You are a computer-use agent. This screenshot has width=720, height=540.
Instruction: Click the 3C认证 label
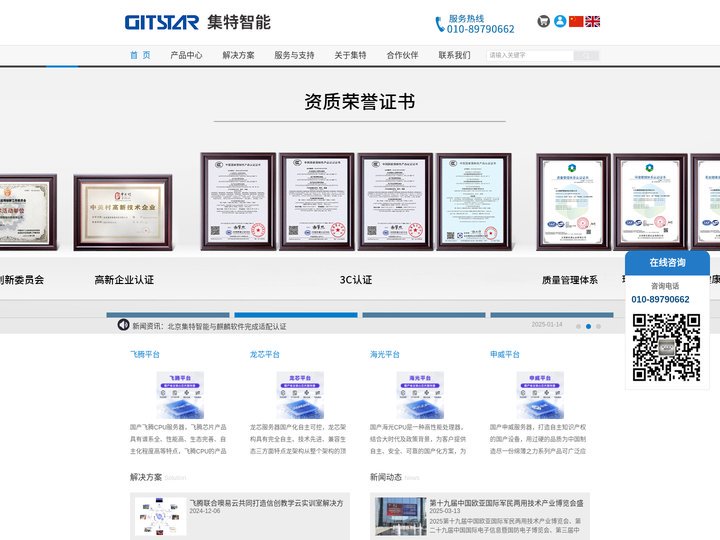(x=356, y=280)
